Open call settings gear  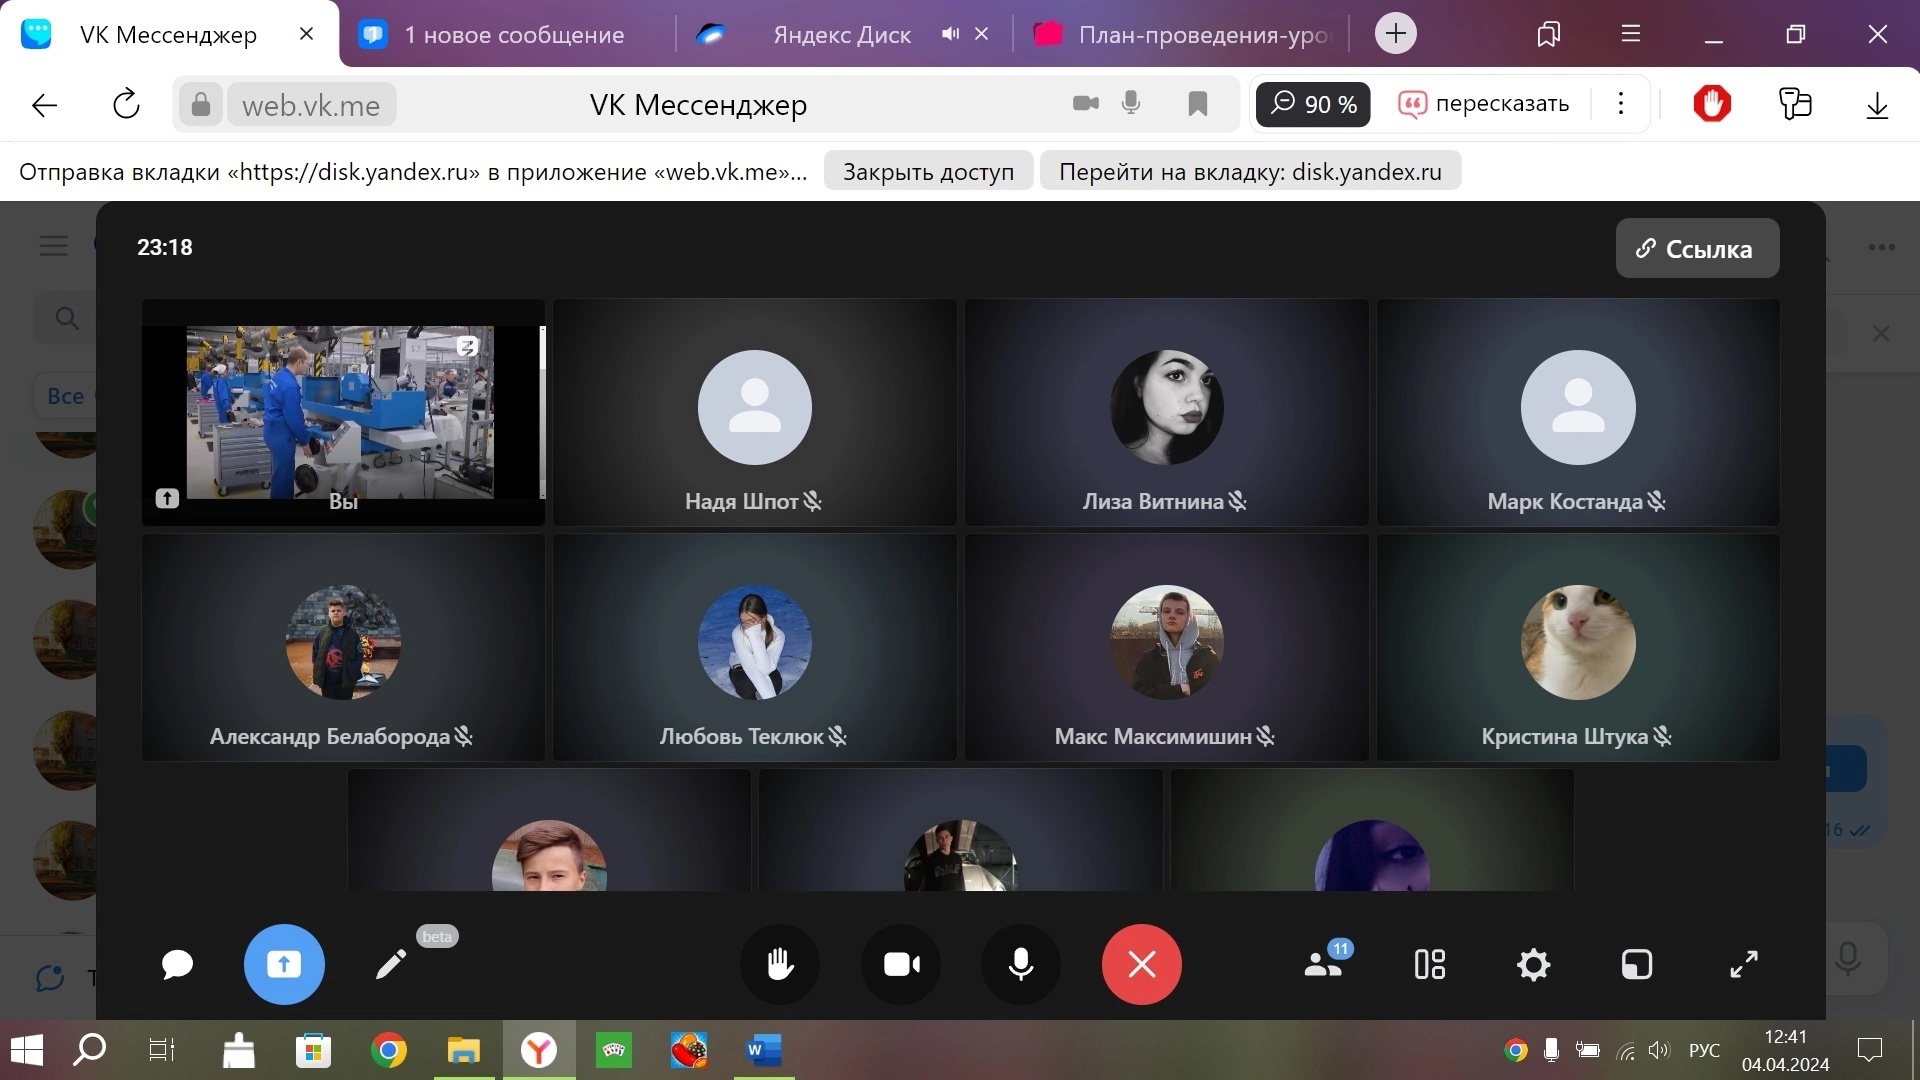[1533, 964]
